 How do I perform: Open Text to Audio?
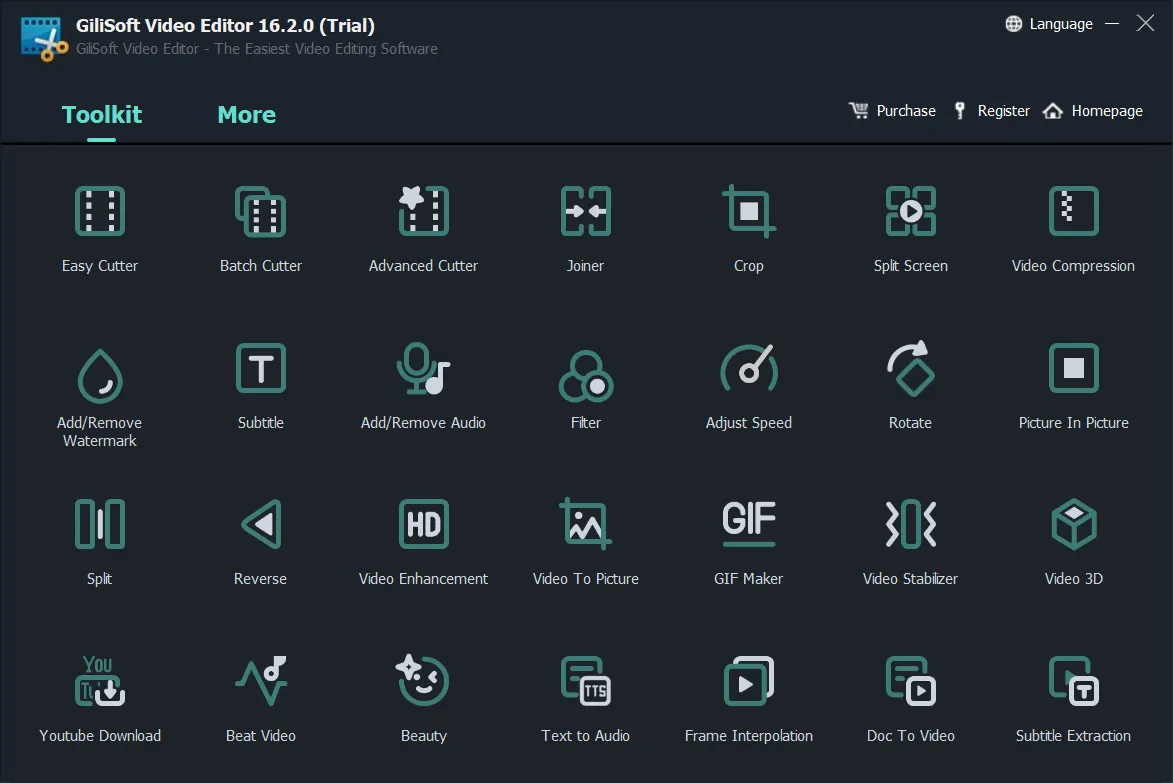(585, 693)
